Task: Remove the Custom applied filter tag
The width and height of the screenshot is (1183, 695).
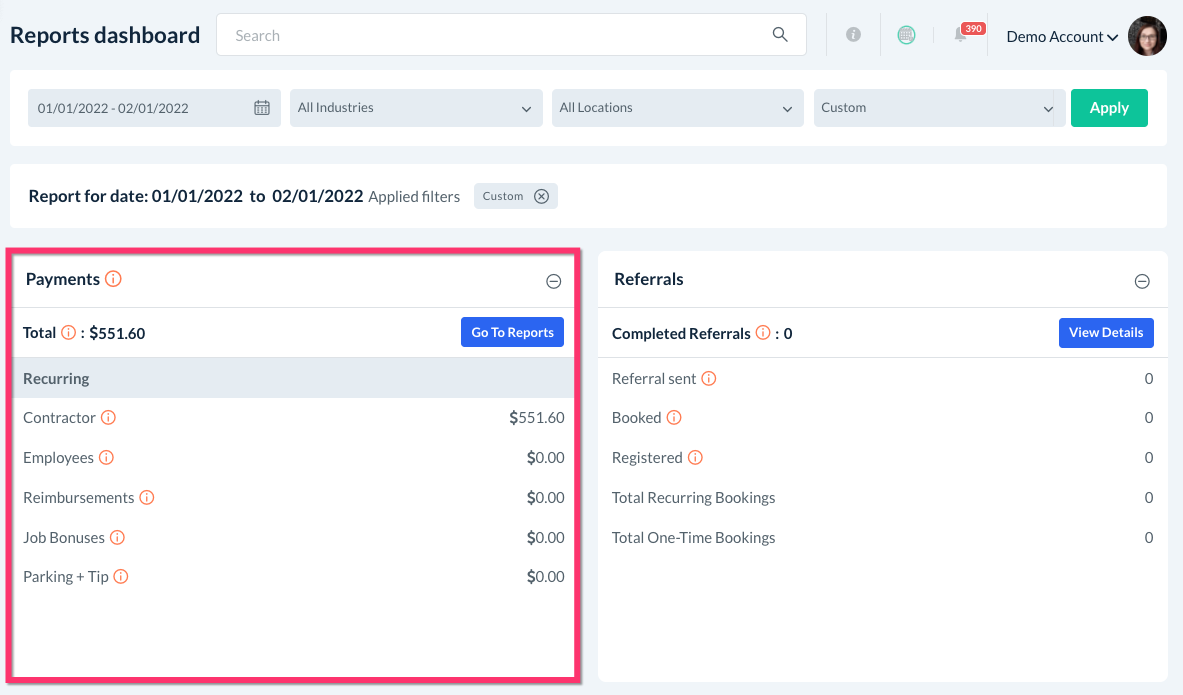Action: tap(541, 196)
